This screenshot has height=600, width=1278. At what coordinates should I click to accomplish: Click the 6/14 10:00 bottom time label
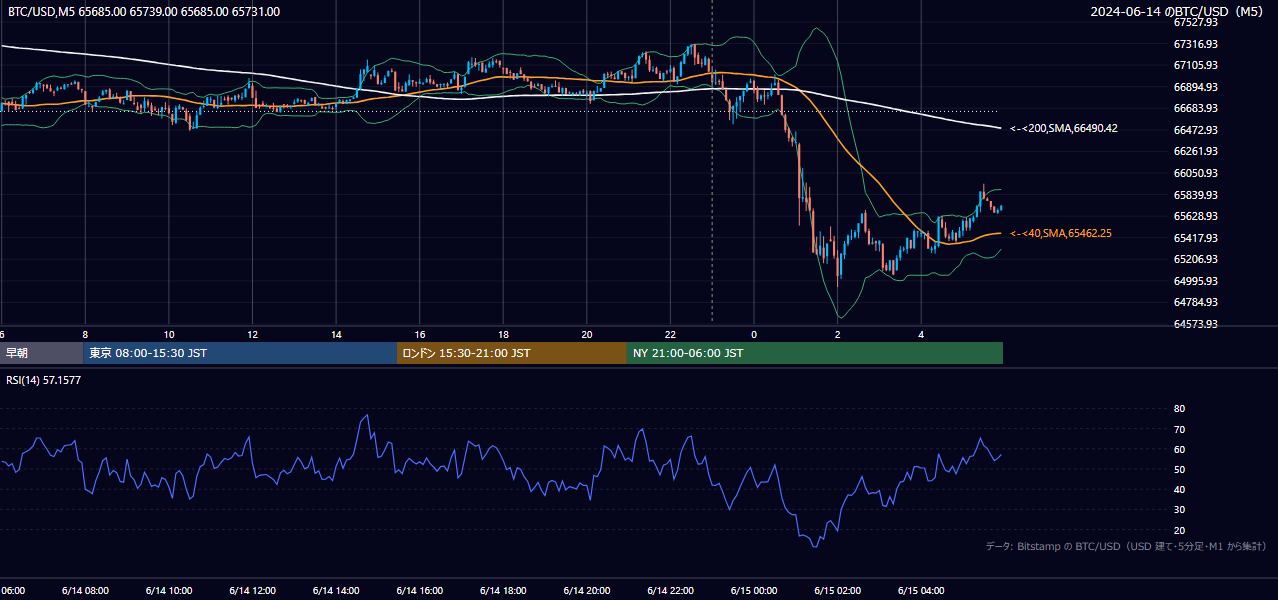coord(169,590)
